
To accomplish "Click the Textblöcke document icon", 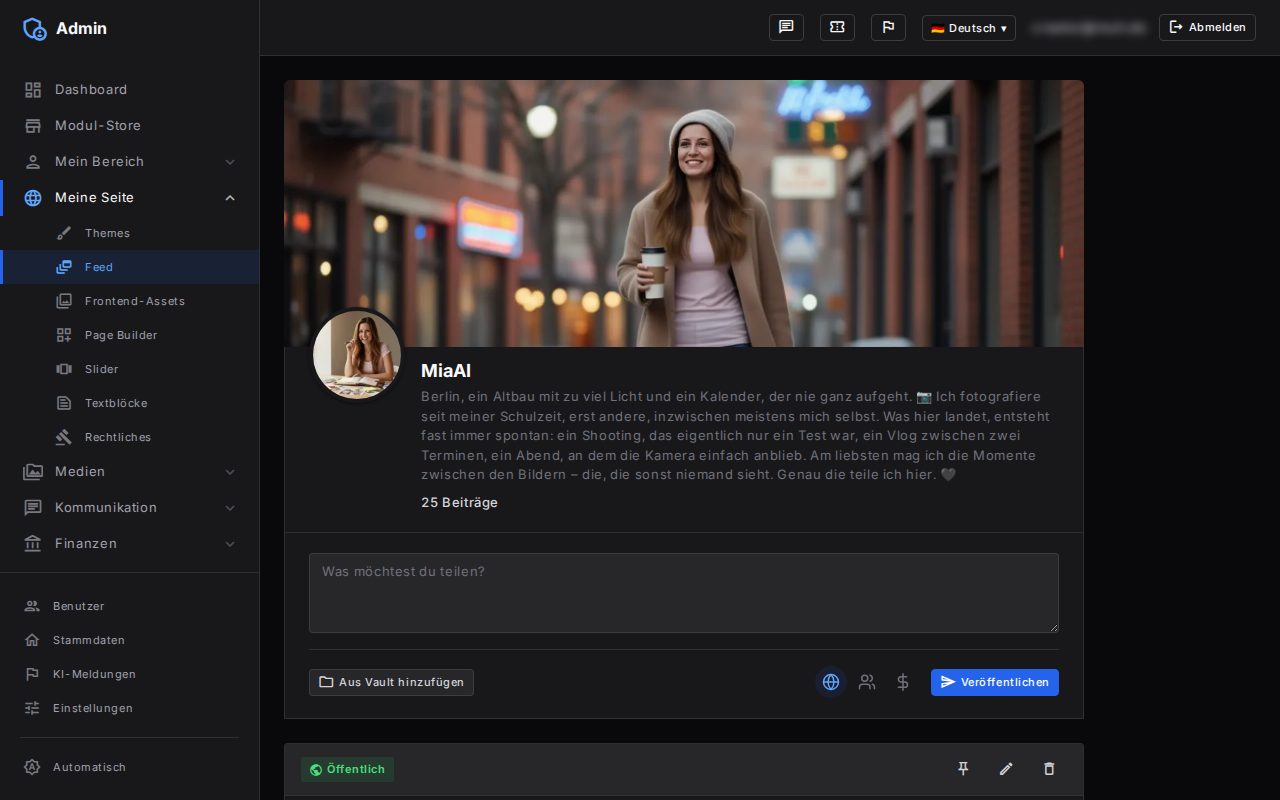I will [x=64, y=403].
